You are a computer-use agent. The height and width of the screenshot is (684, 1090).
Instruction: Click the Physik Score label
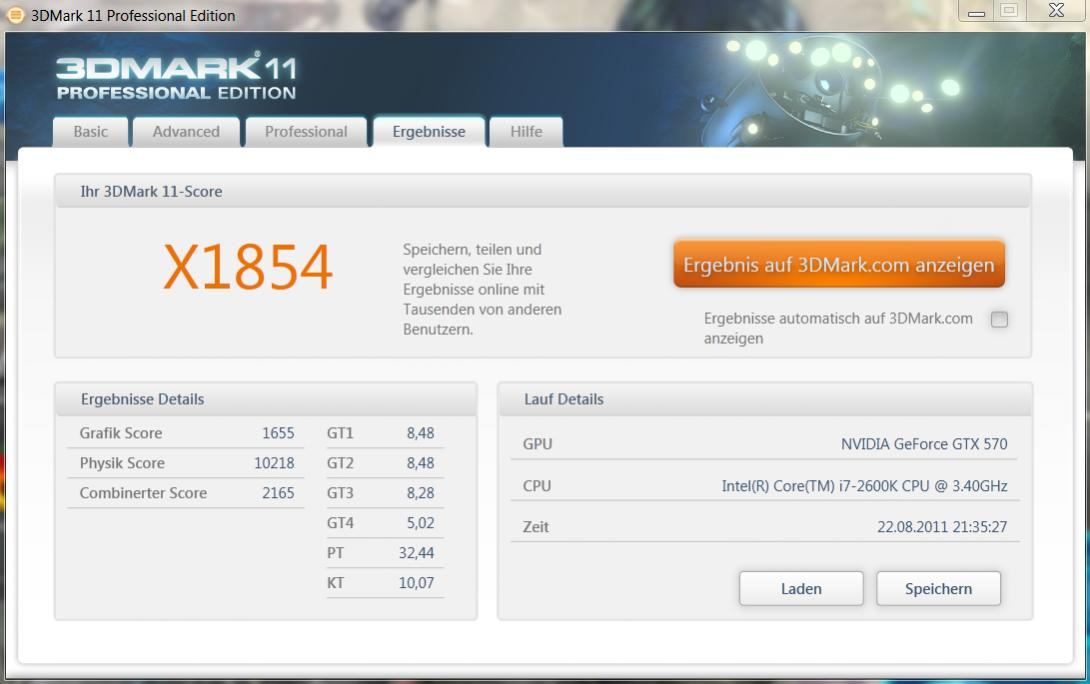click(x=122, y=463)
